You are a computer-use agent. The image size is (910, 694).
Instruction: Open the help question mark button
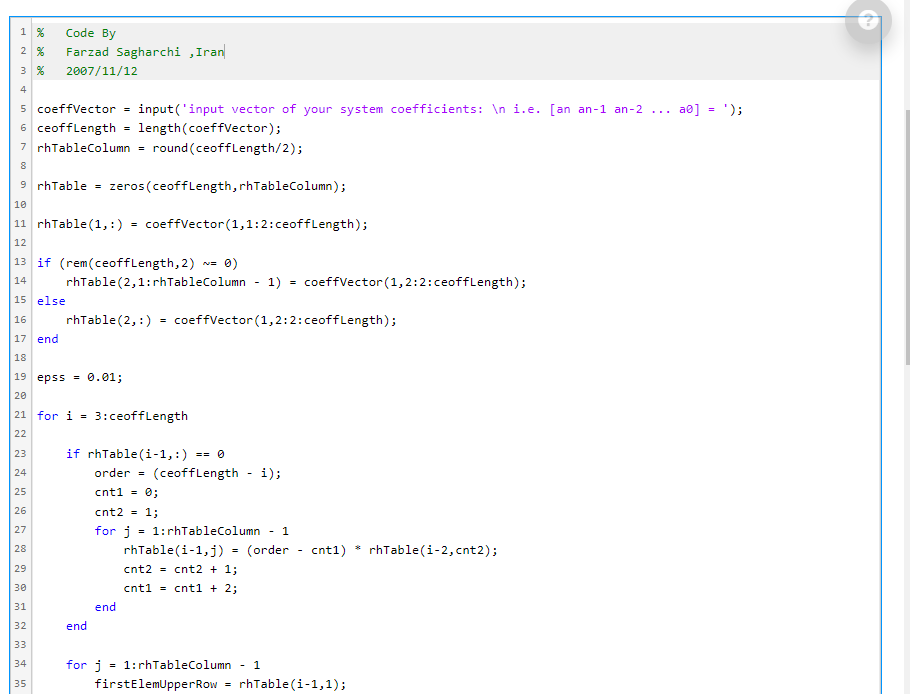coord(868,20)
